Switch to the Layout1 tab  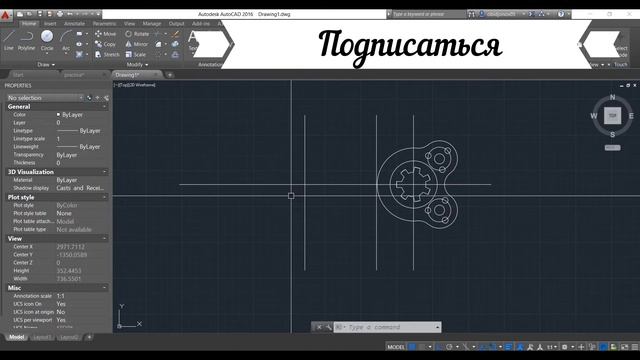(42, 337)
